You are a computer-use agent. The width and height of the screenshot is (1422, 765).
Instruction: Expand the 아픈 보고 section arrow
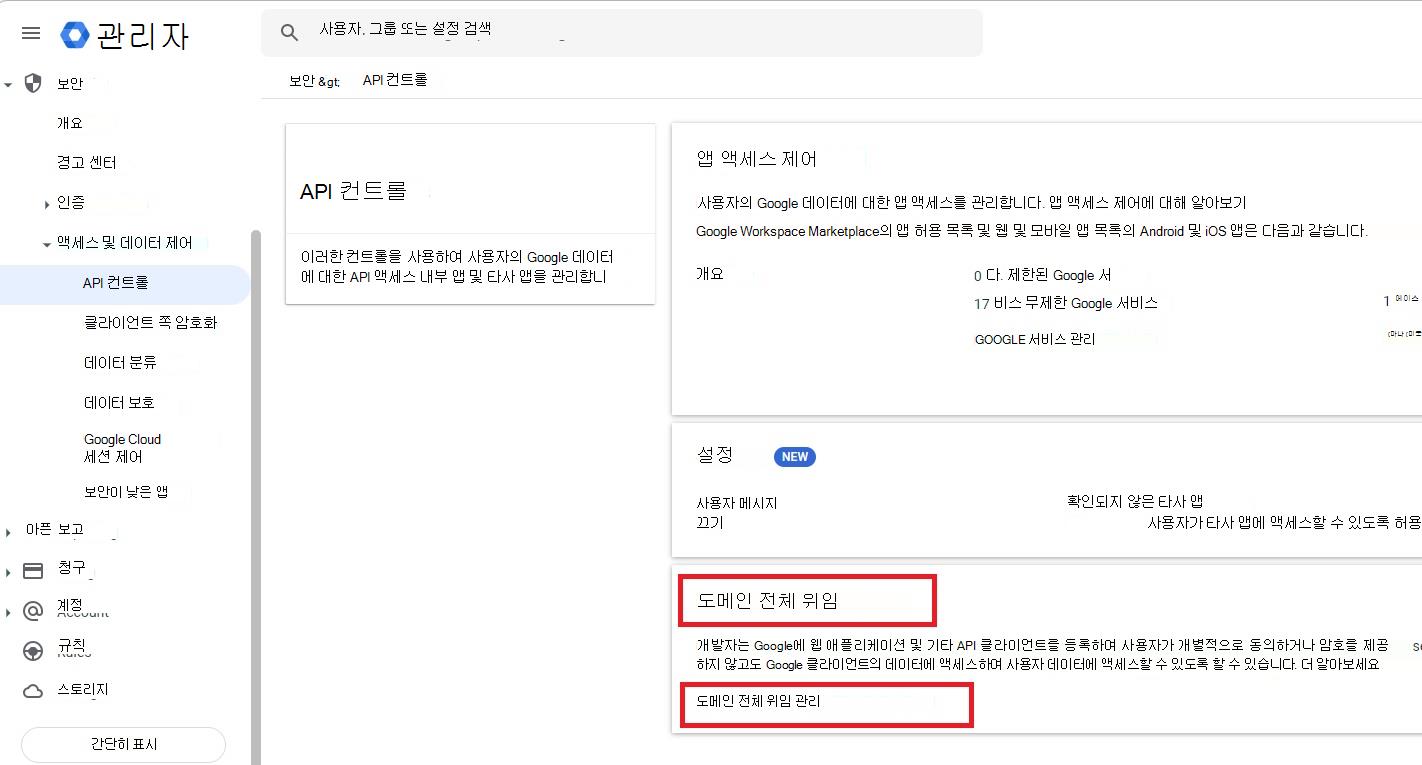point(8,532)
